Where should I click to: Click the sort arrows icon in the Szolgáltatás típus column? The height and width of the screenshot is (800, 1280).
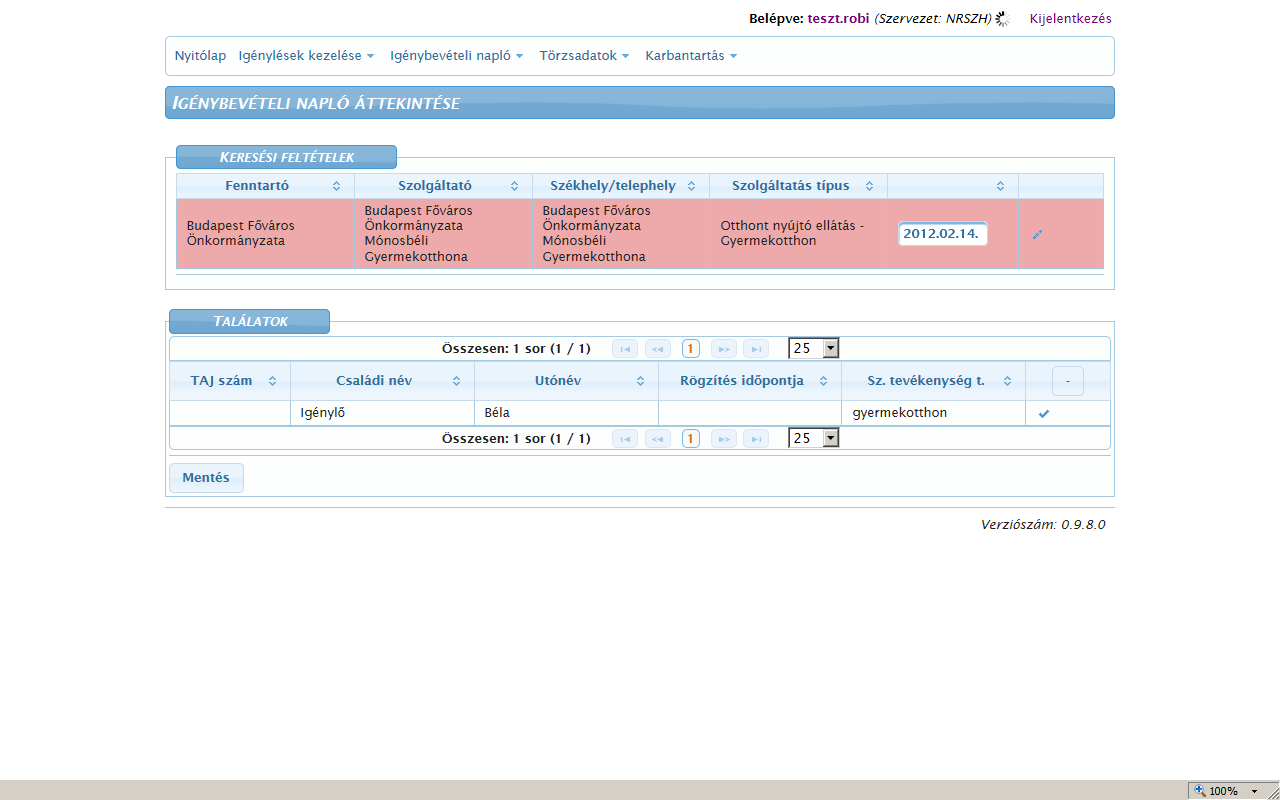869,186
